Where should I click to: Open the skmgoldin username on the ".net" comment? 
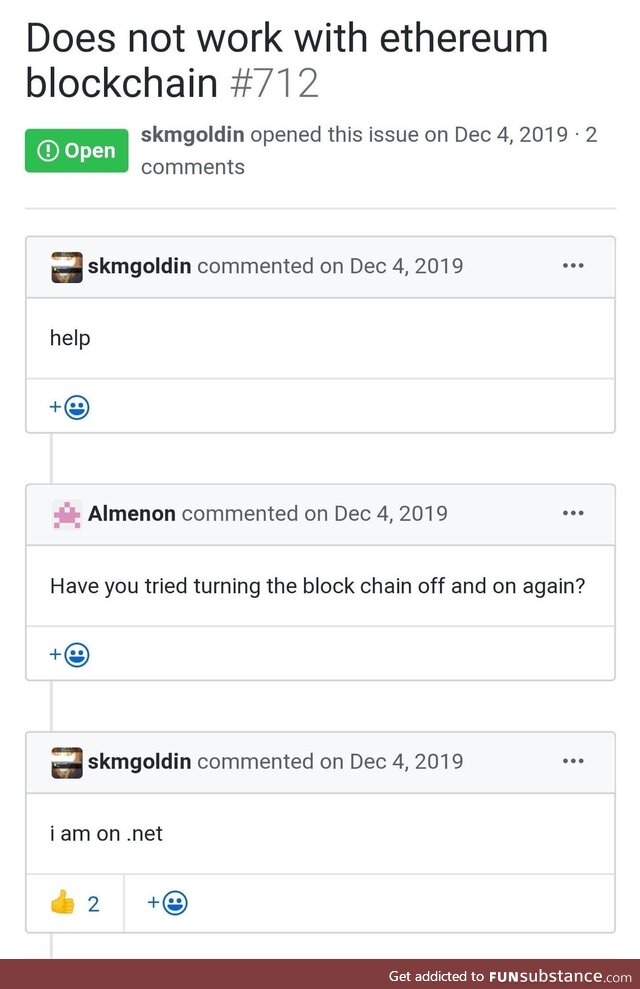139,762
